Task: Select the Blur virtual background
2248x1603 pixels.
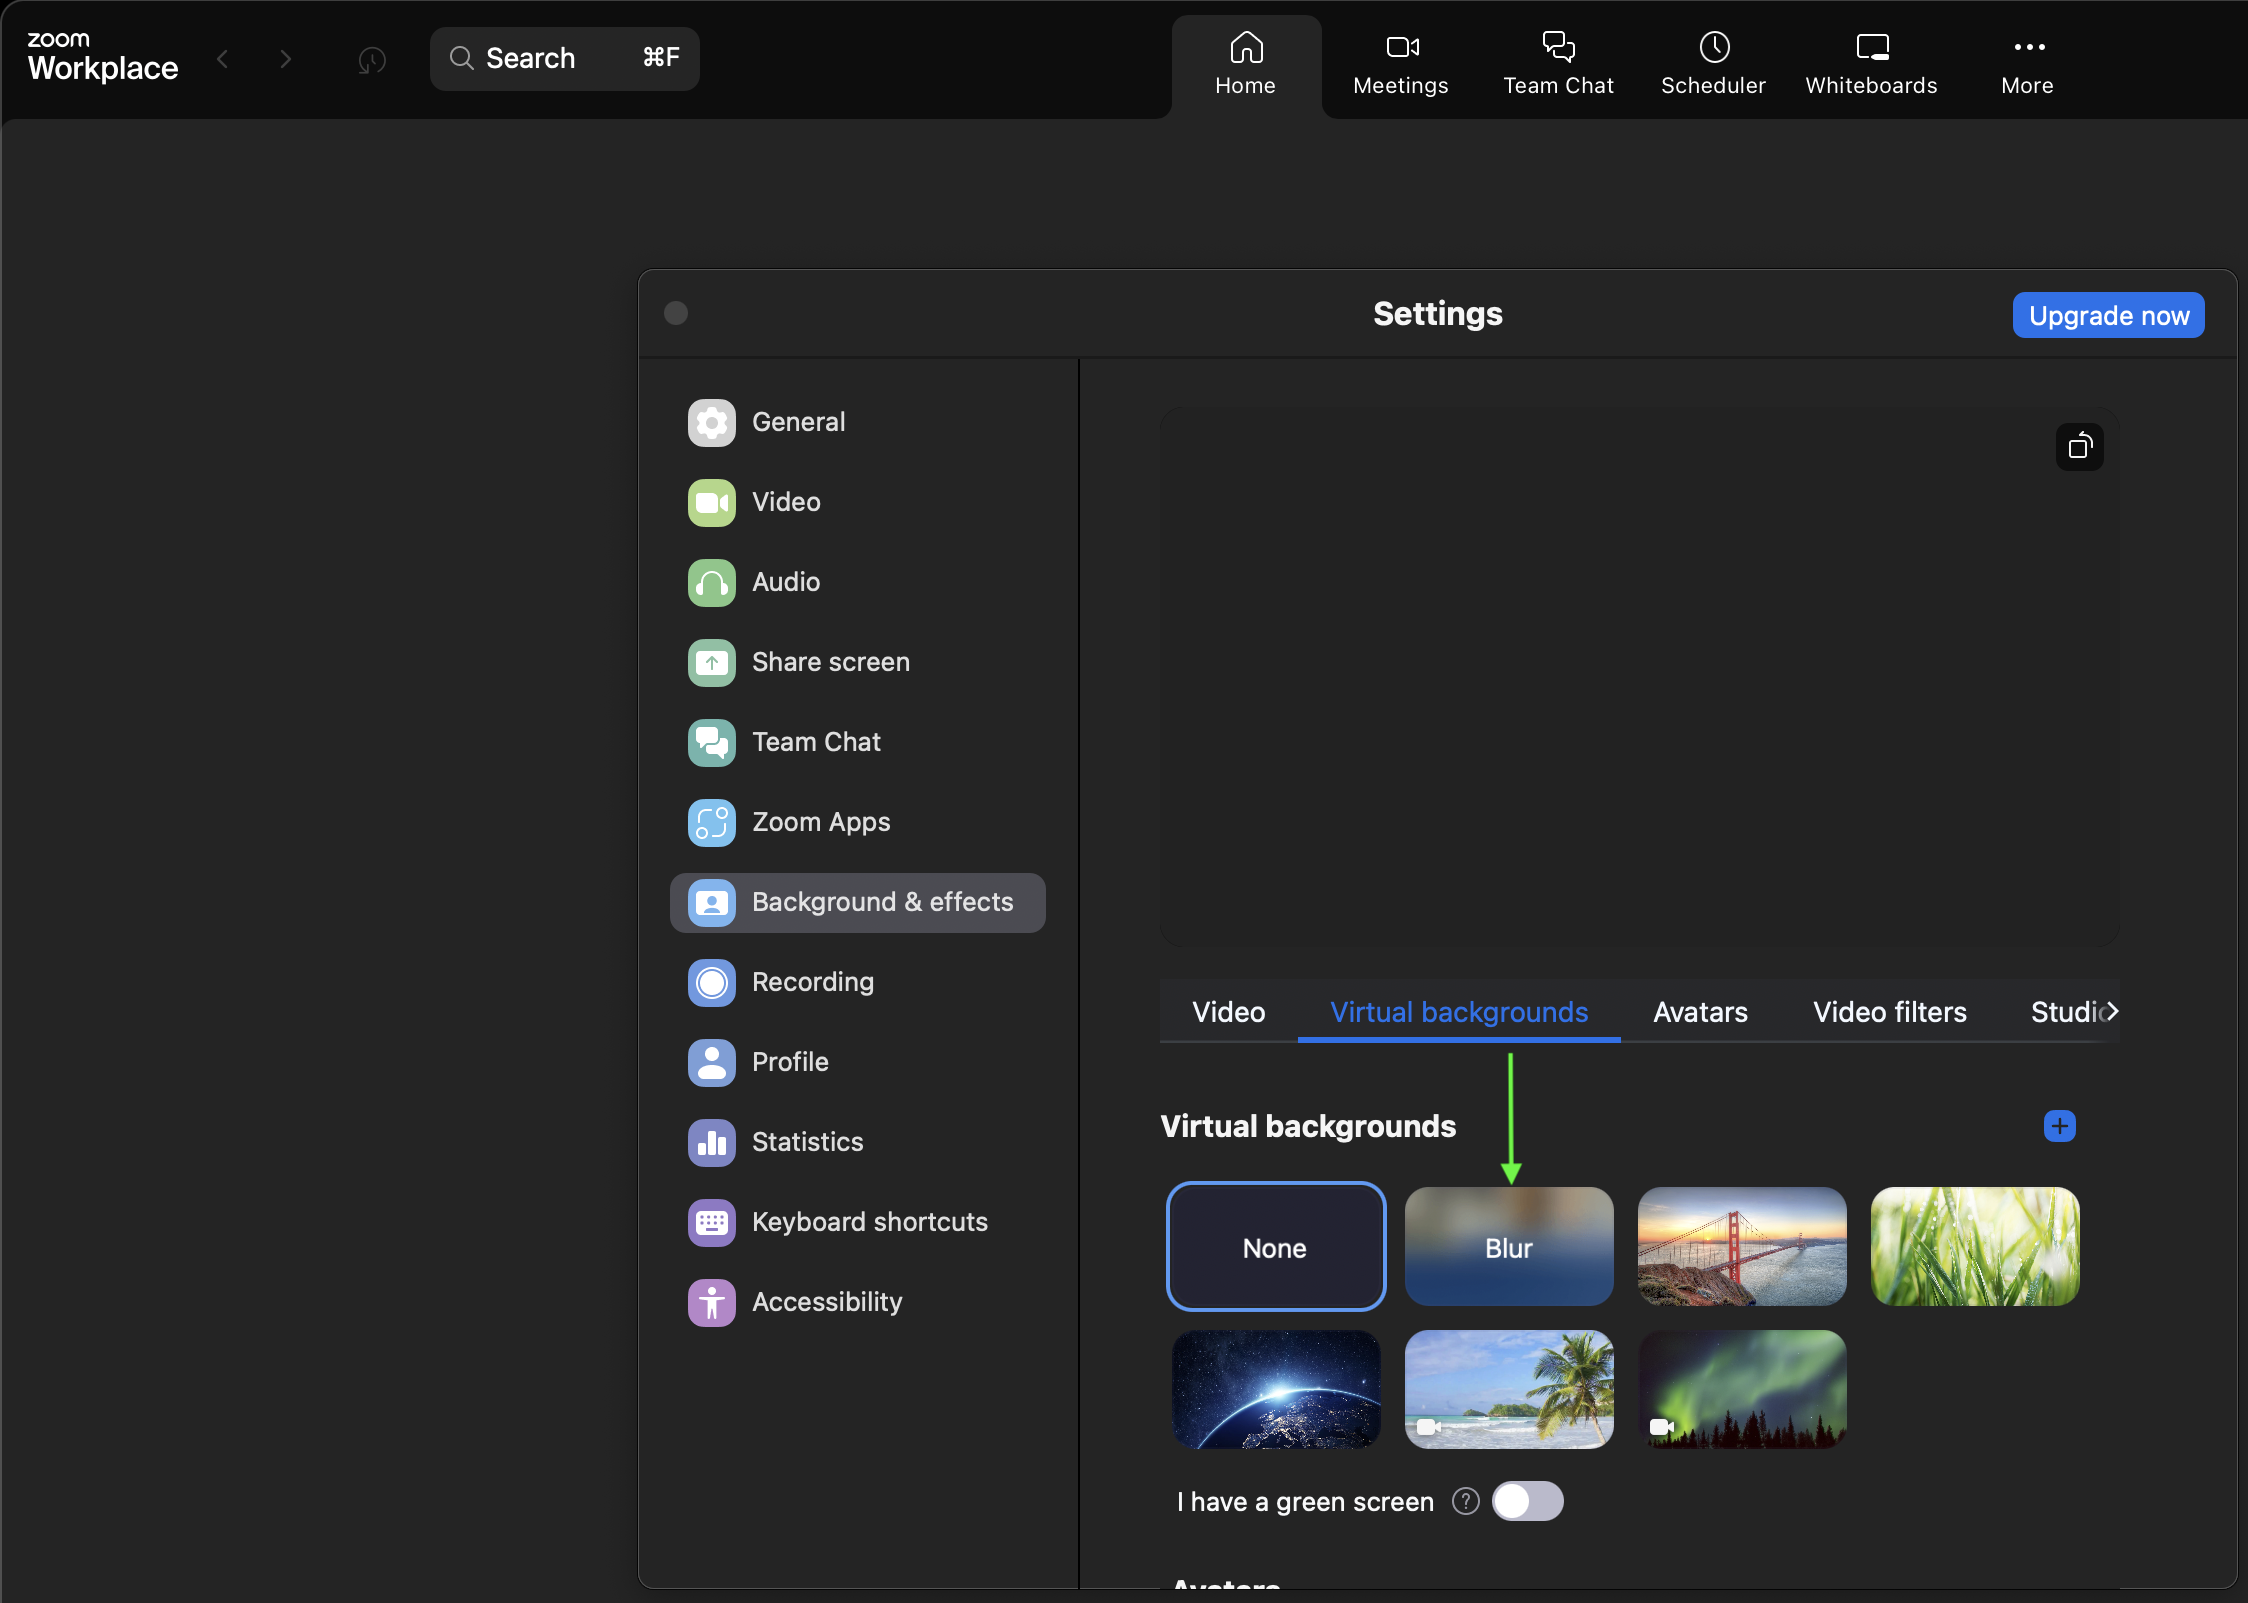Action: coord(1508,1247)
